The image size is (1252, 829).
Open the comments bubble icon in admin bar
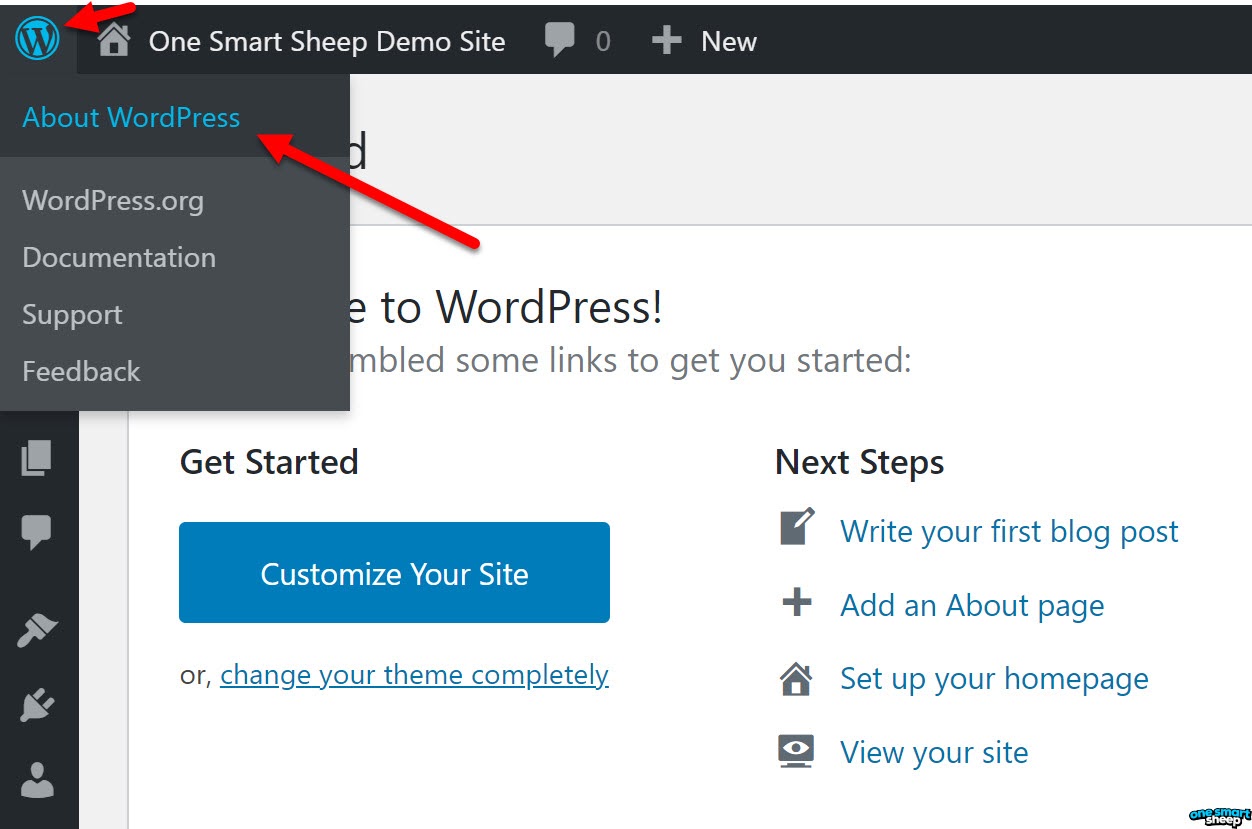coord(560,41)
